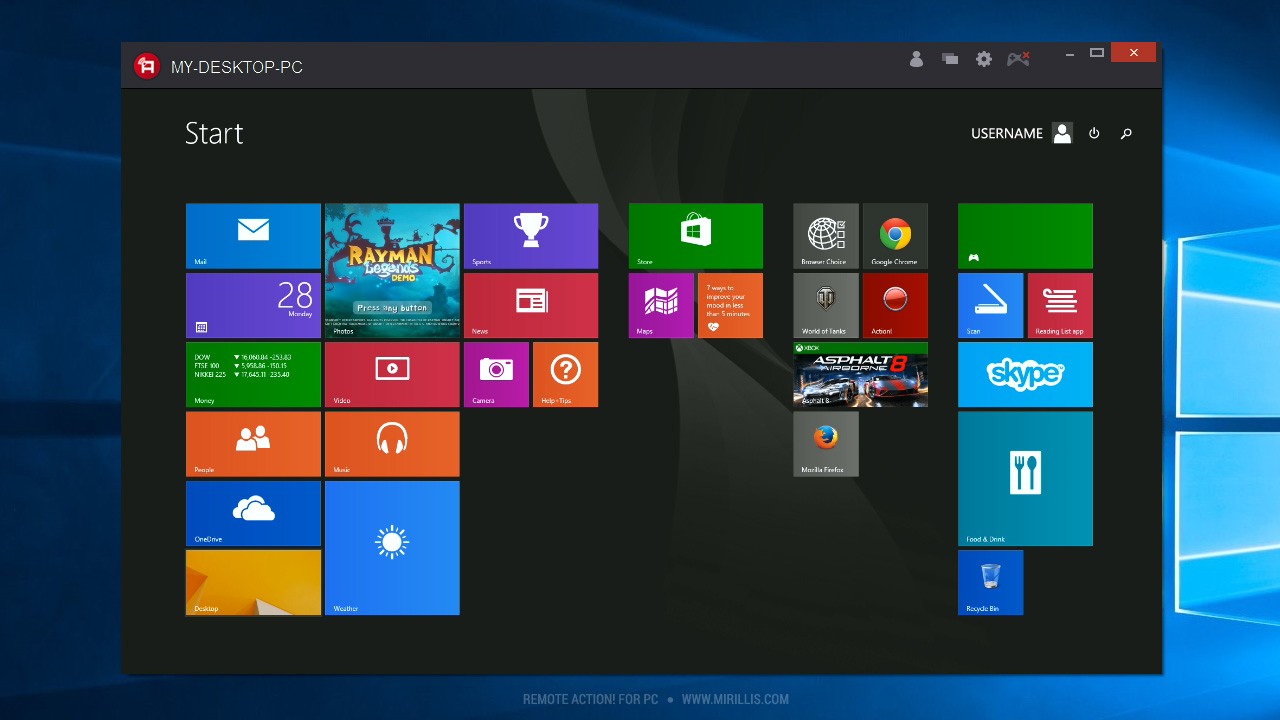The height and width of the screenshot is (720, 1280).
Task: Click the Remote Action logo next to MY-DESKTOP-PC
Action: 147,66
